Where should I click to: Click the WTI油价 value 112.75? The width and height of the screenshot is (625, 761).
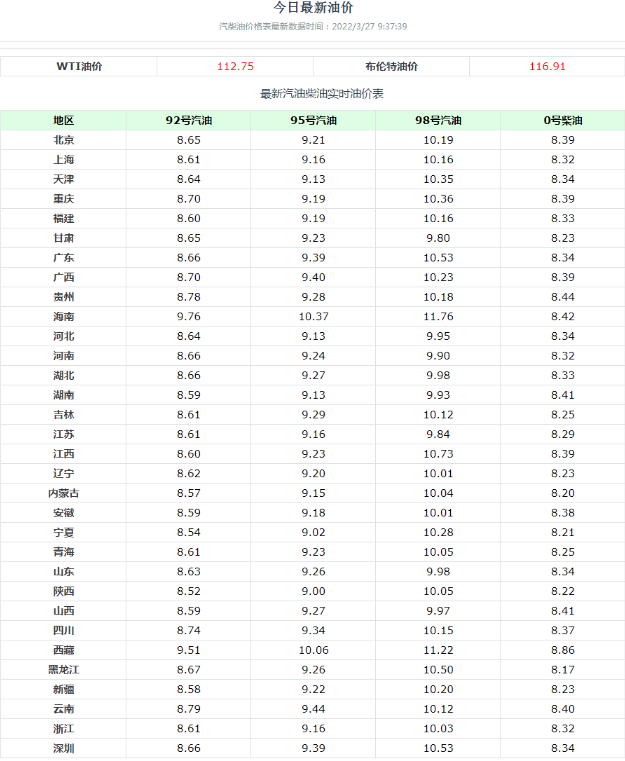point(235,66)
